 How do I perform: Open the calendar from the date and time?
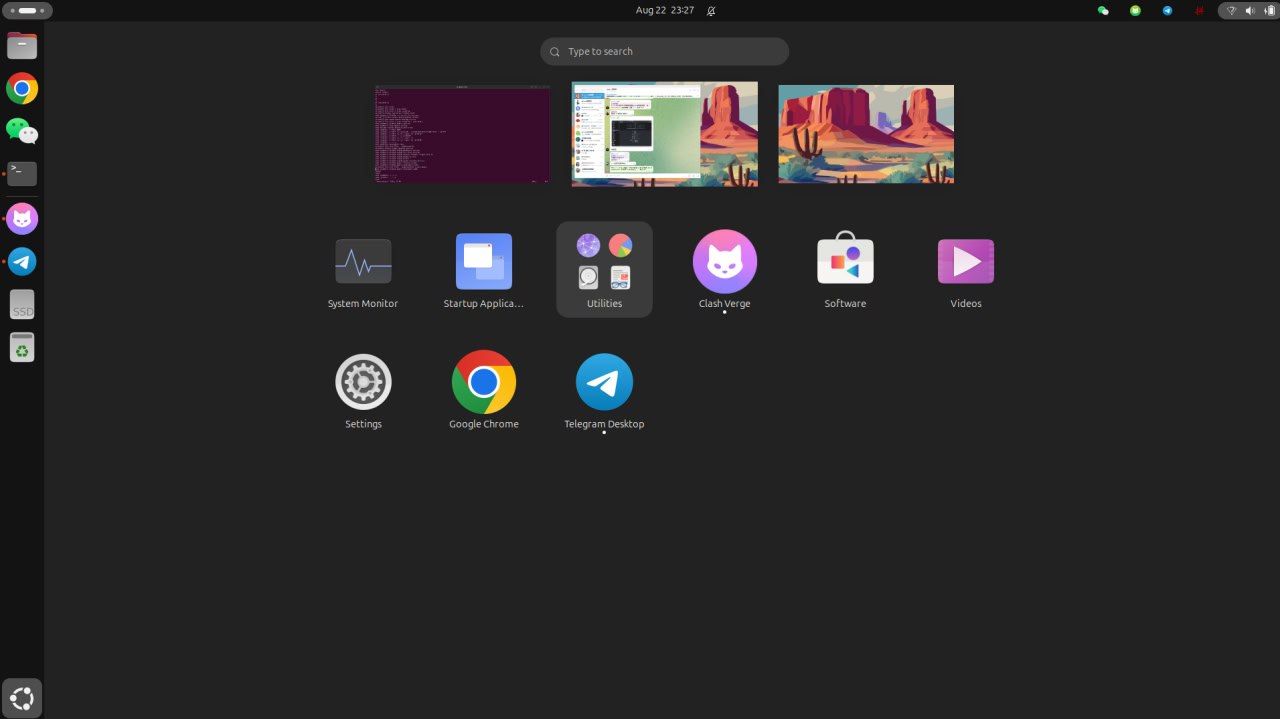click(x=665, y=11)
